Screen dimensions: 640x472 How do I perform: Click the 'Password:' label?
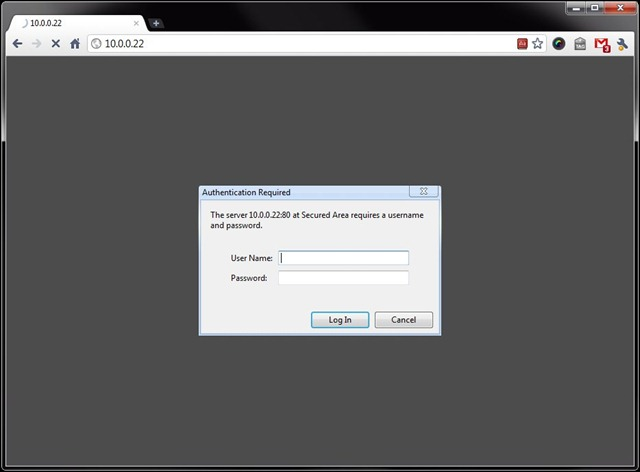coord(249,278)
